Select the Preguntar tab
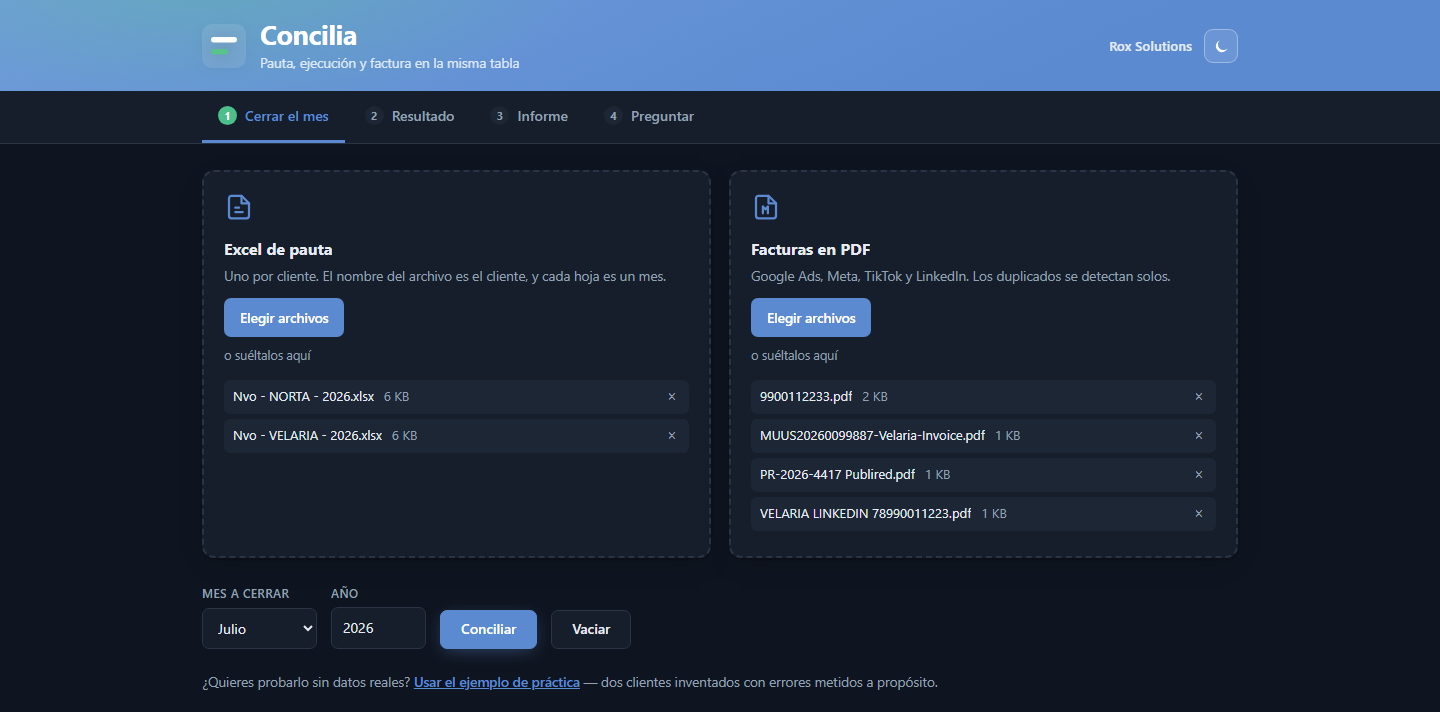 point(649,116)
